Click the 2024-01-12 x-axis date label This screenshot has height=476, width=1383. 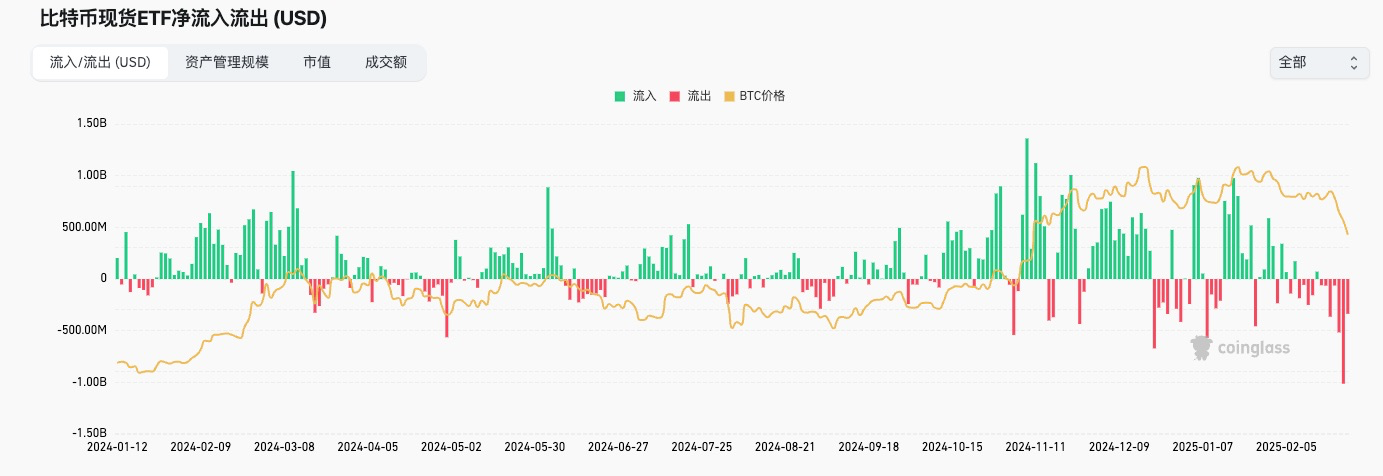116,447
